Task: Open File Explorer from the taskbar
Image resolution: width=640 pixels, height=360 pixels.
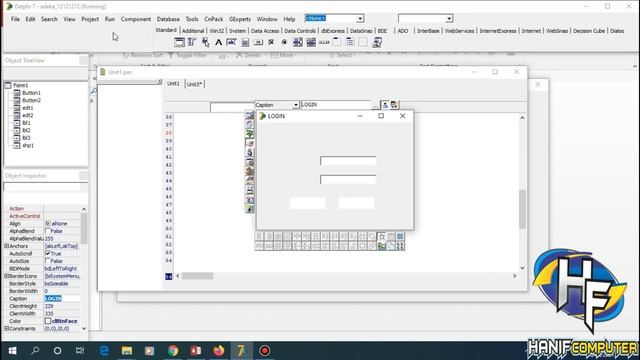Action: [127, 351]
